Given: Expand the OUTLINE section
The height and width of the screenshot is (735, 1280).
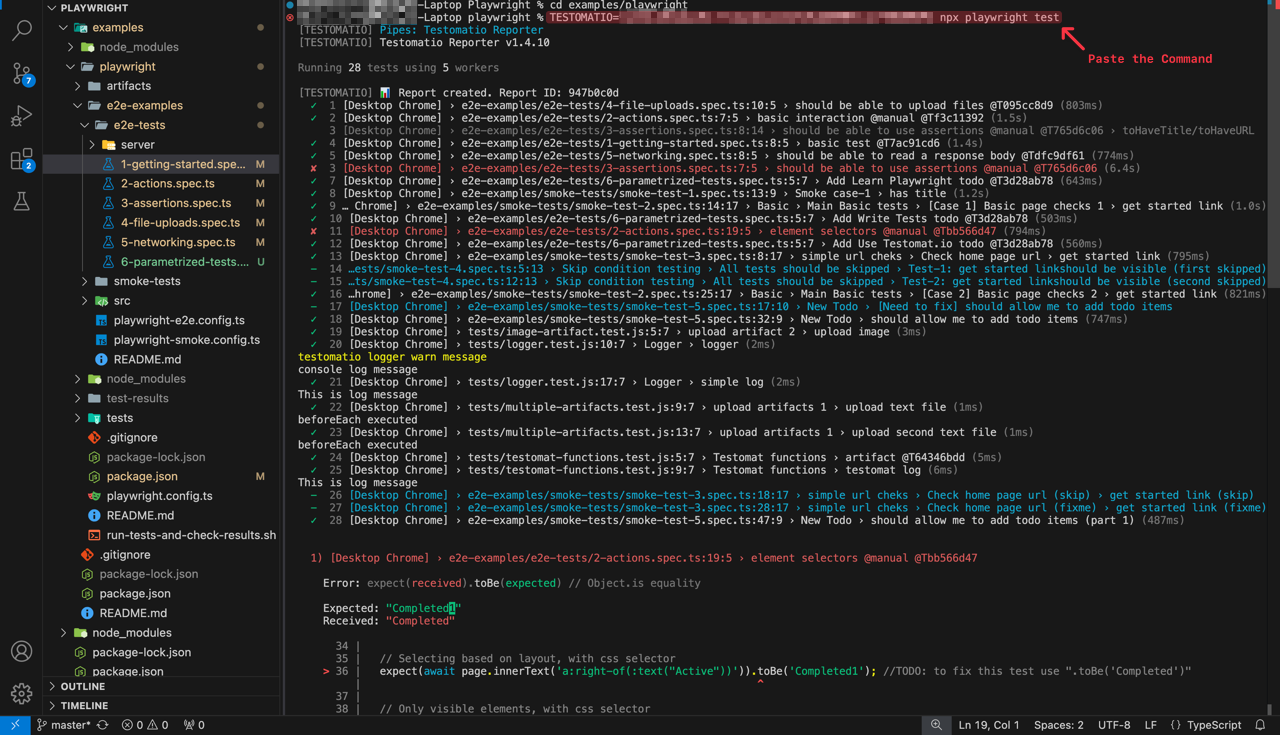Looking at the screenshot, I should [95, 686].
